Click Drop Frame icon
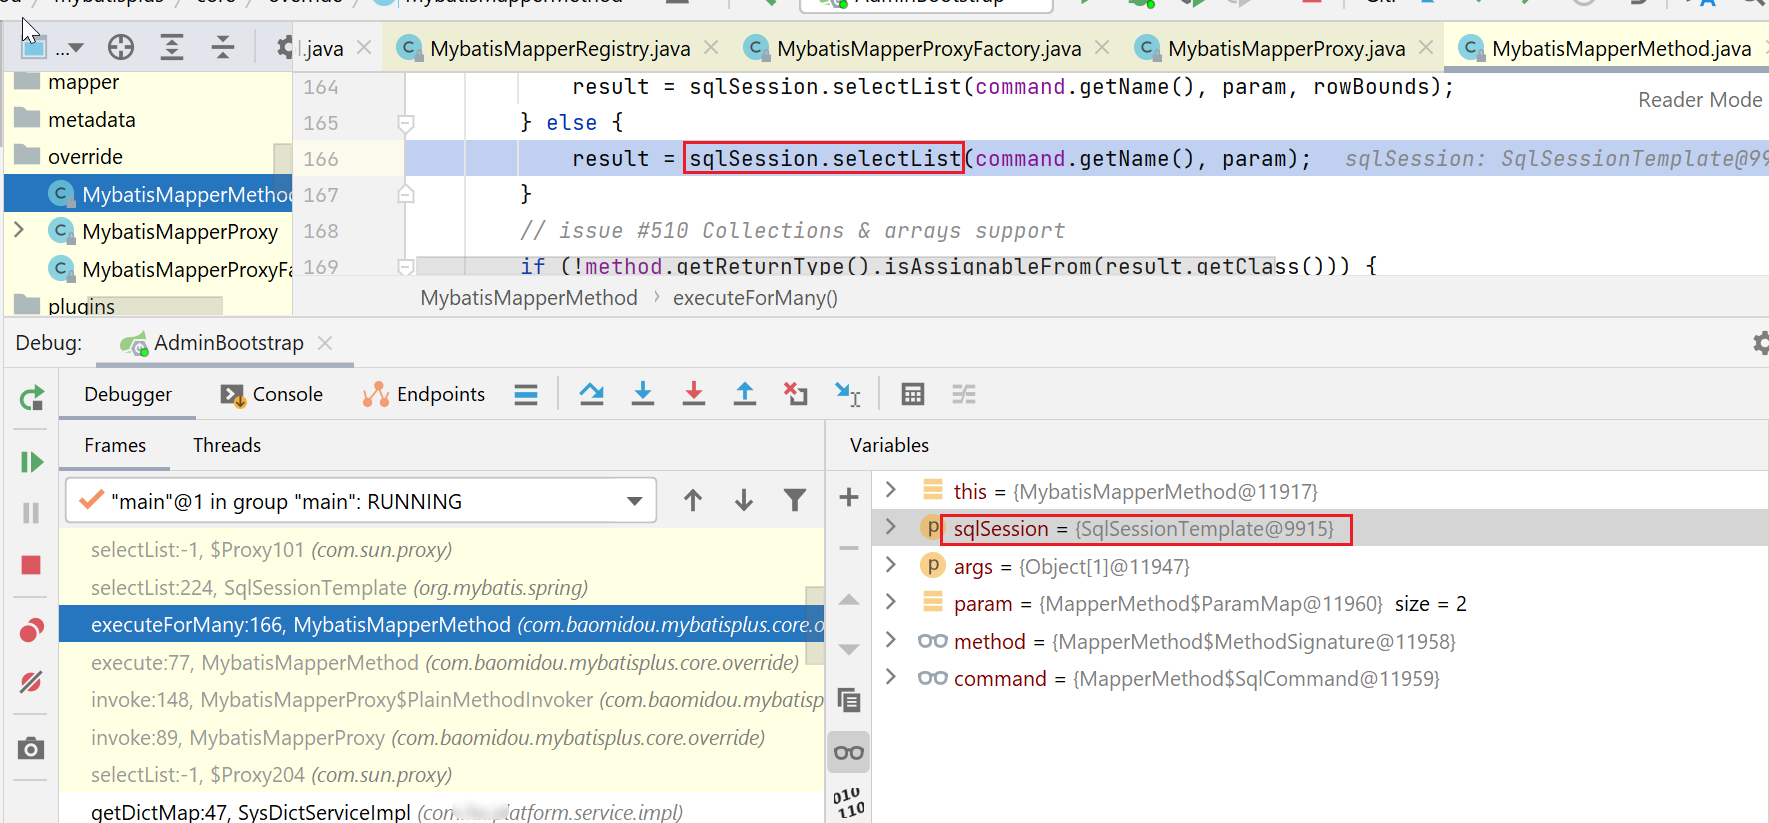This screenshot has height=823, width=1769. click(x=796, y=394)
